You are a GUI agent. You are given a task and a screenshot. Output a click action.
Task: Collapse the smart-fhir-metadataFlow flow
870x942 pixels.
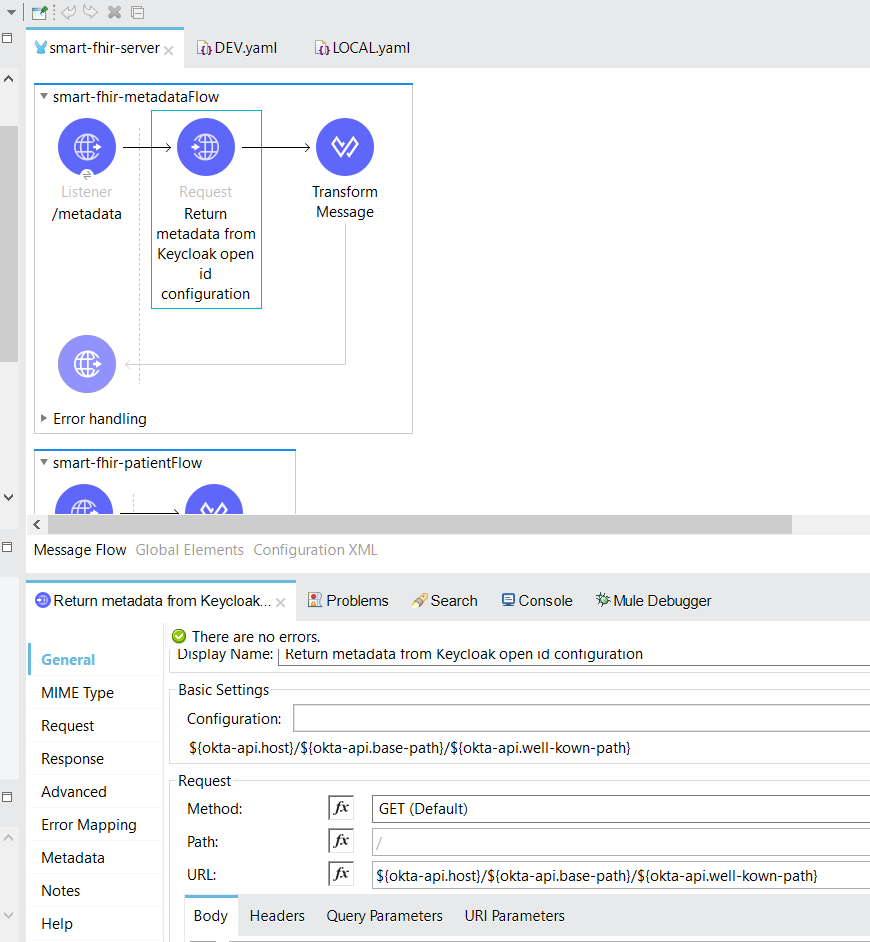[x=44, y=97]
